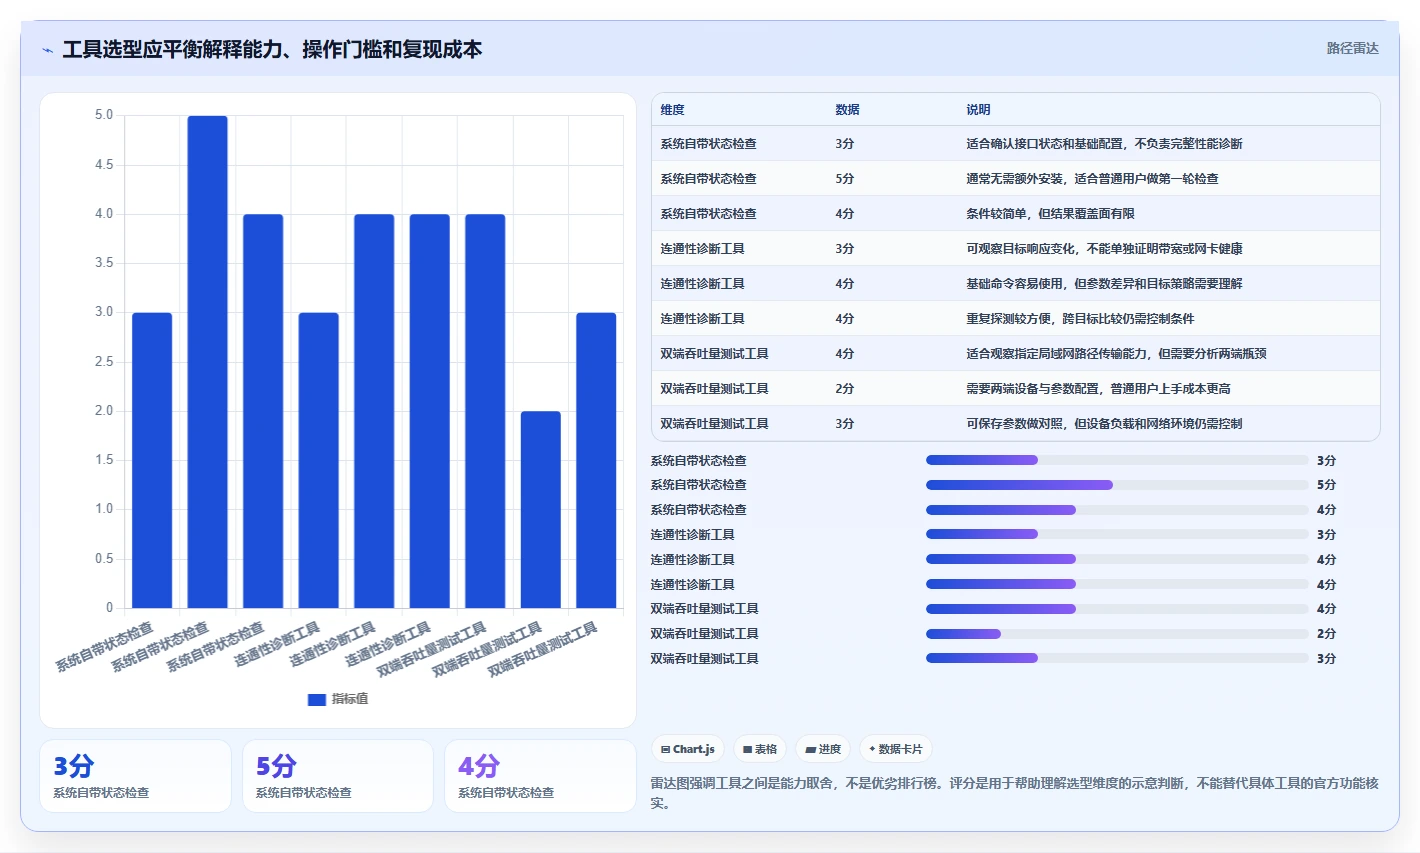Select the 数据卡片 chip

tap(896, 749)
